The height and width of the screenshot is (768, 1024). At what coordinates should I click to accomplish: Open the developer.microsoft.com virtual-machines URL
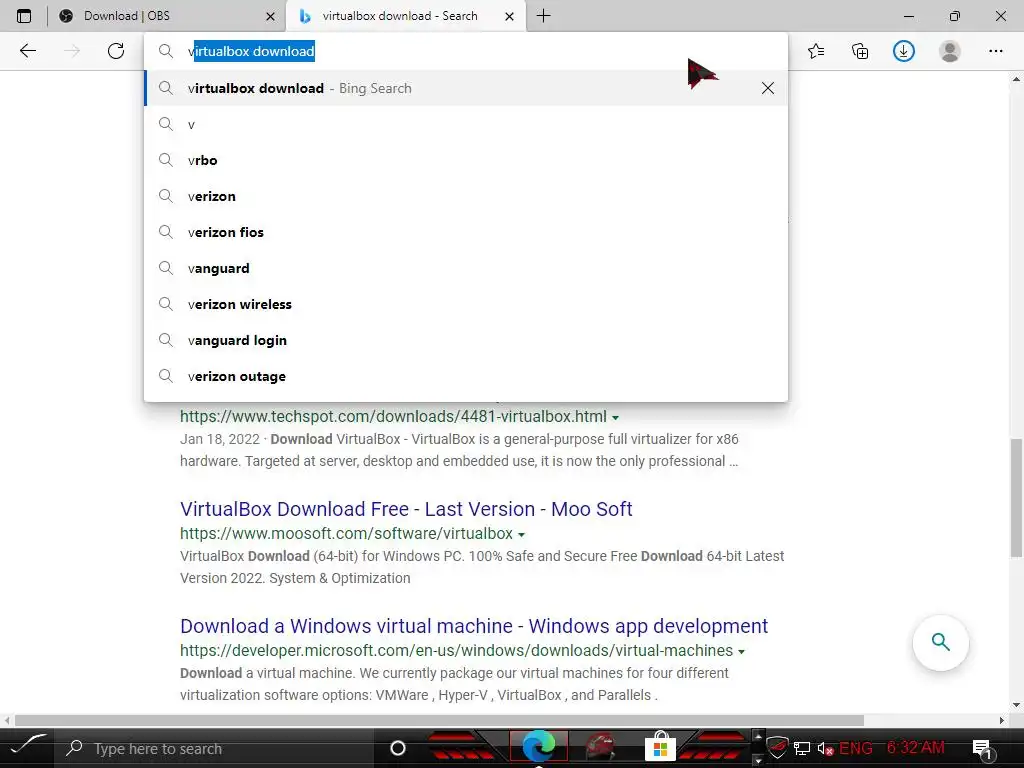coord(456,650)
